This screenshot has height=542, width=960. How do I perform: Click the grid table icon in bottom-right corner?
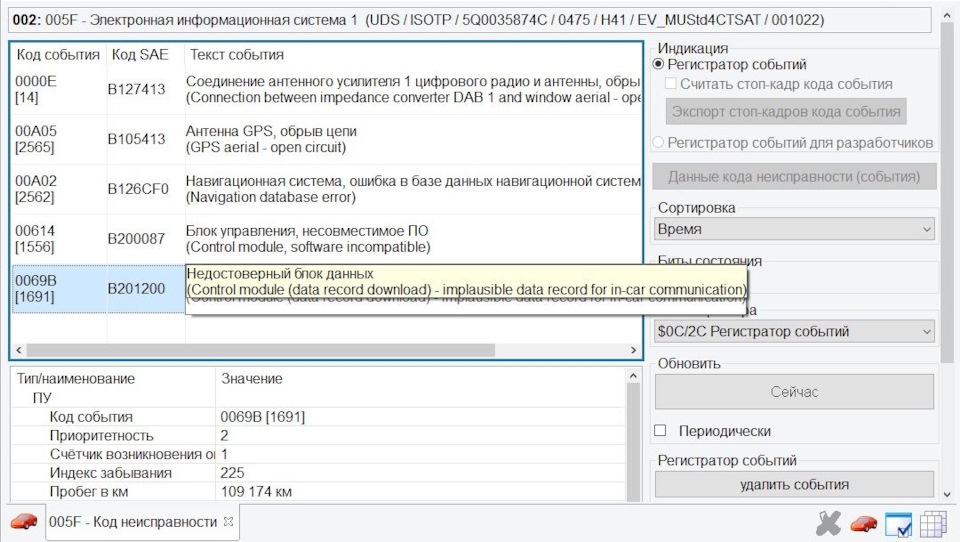pyautogui.click(x=933, y=524)
